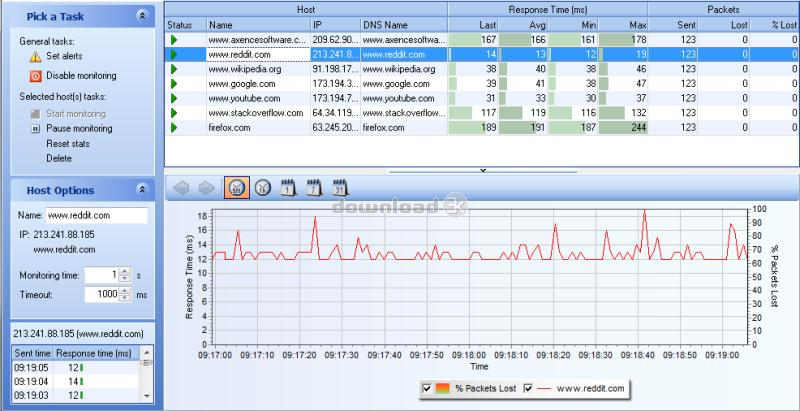Select the www.google.com host name cell
The height and width of the screenshot is (411, 800).
pos(258,84)
